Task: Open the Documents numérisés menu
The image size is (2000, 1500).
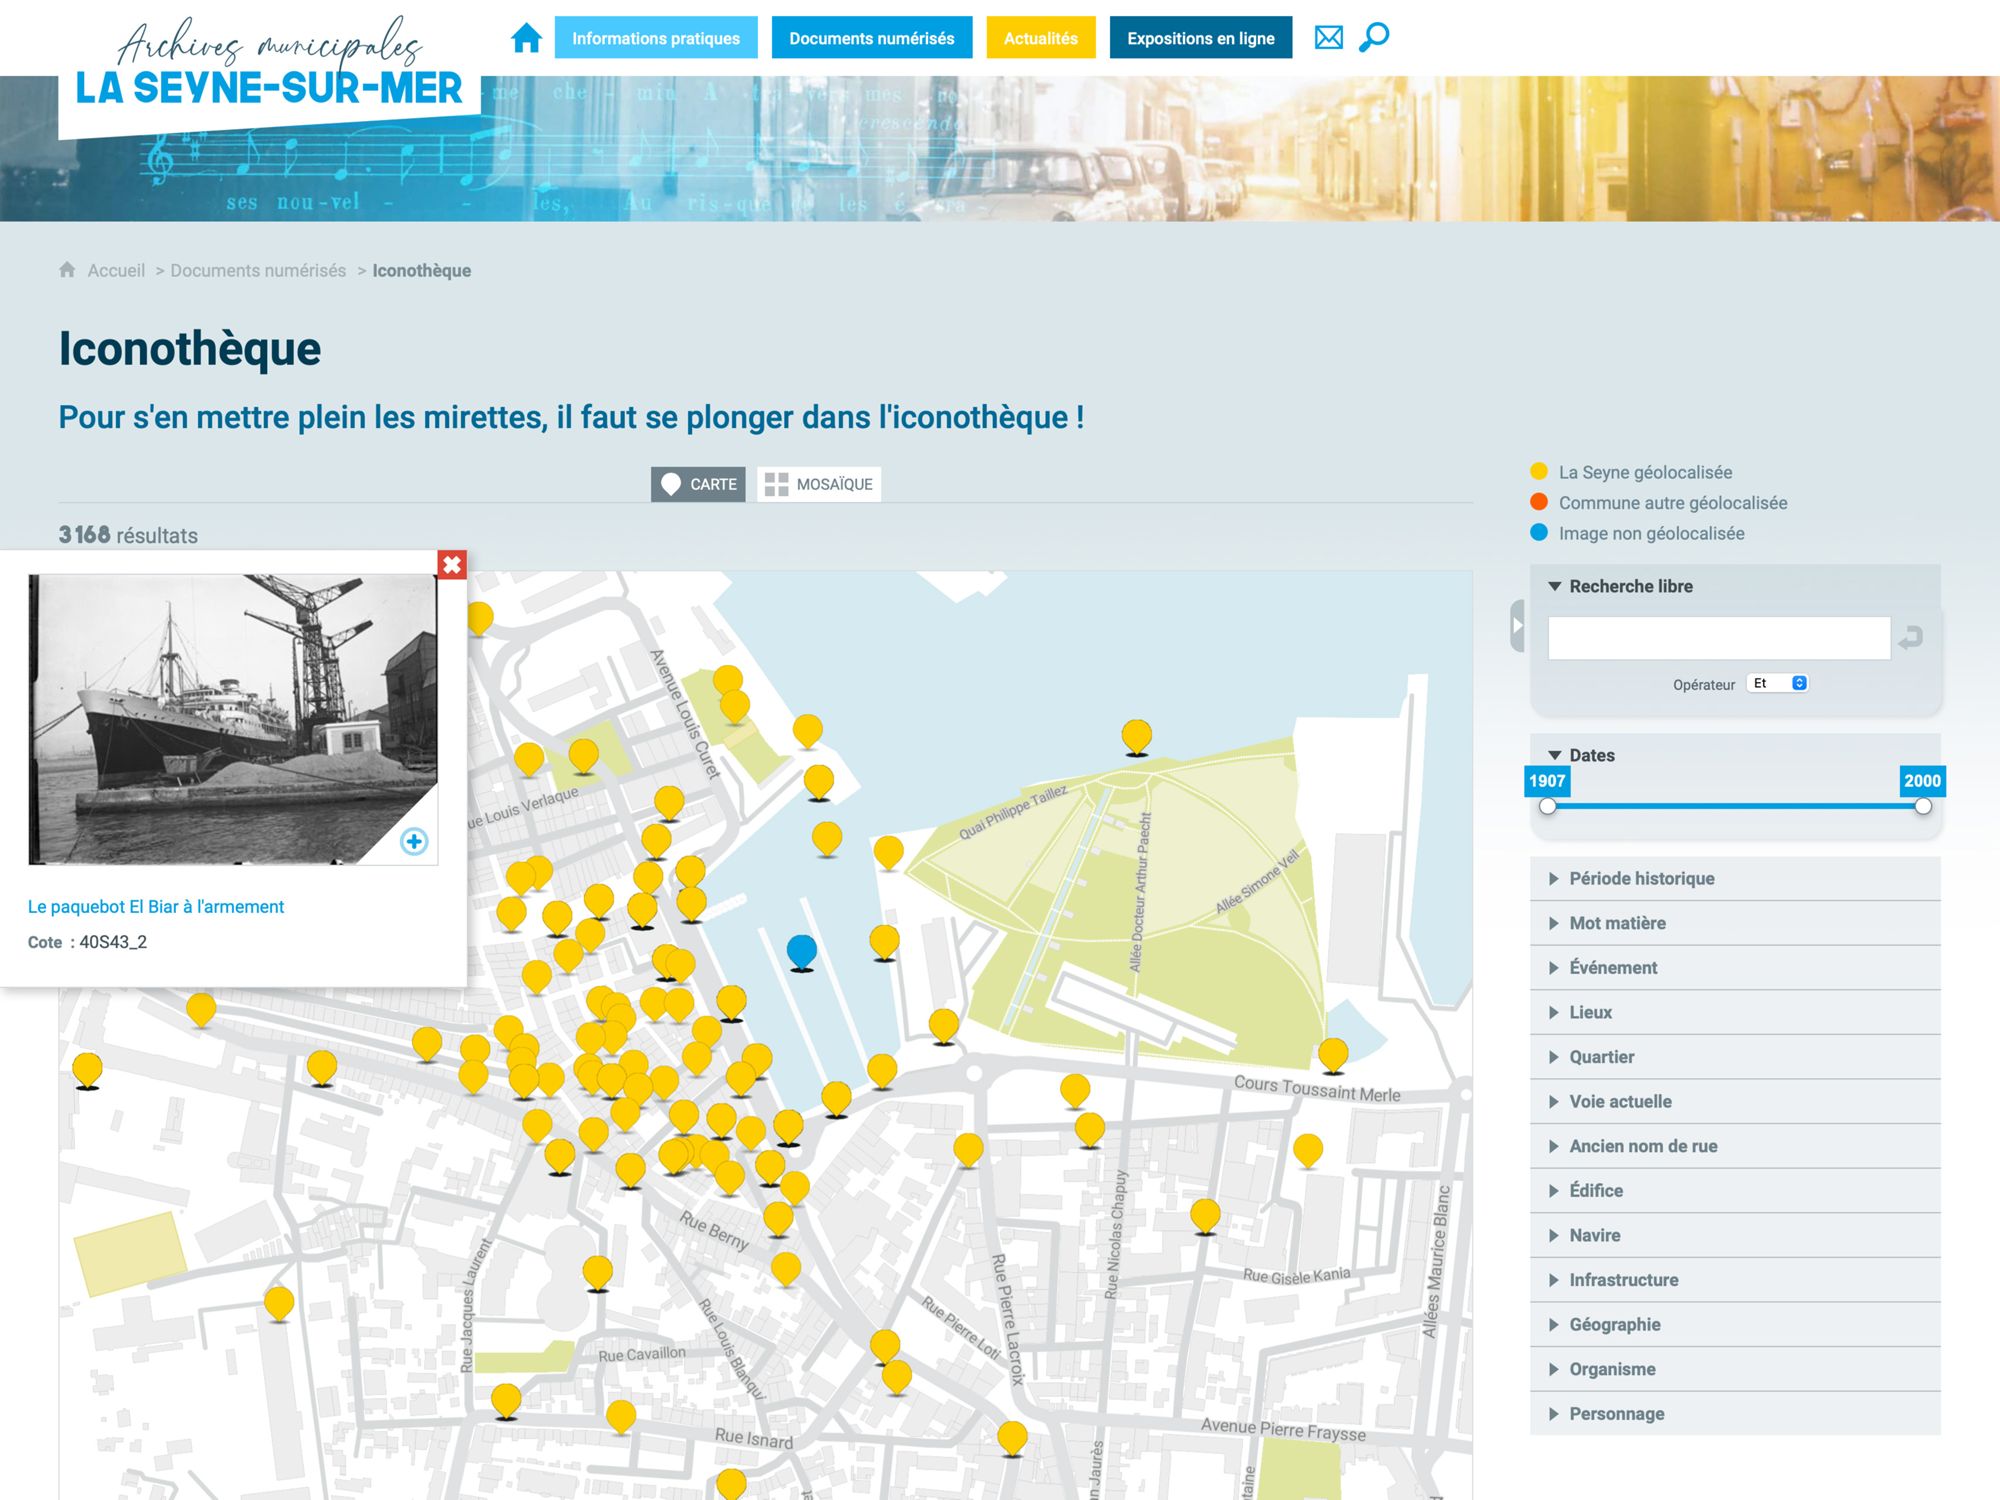Action: (871, 38)
